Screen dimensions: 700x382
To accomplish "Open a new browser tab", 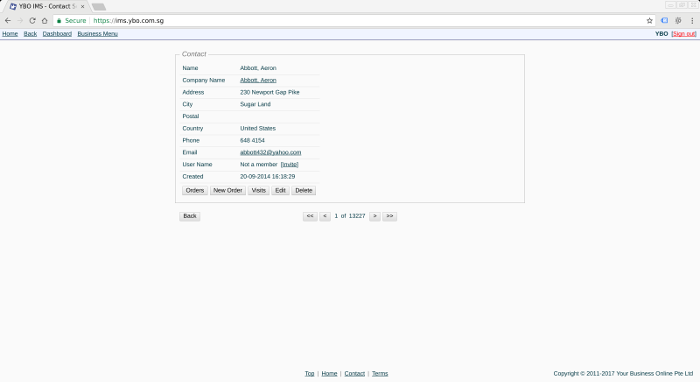I will [99, 7].
